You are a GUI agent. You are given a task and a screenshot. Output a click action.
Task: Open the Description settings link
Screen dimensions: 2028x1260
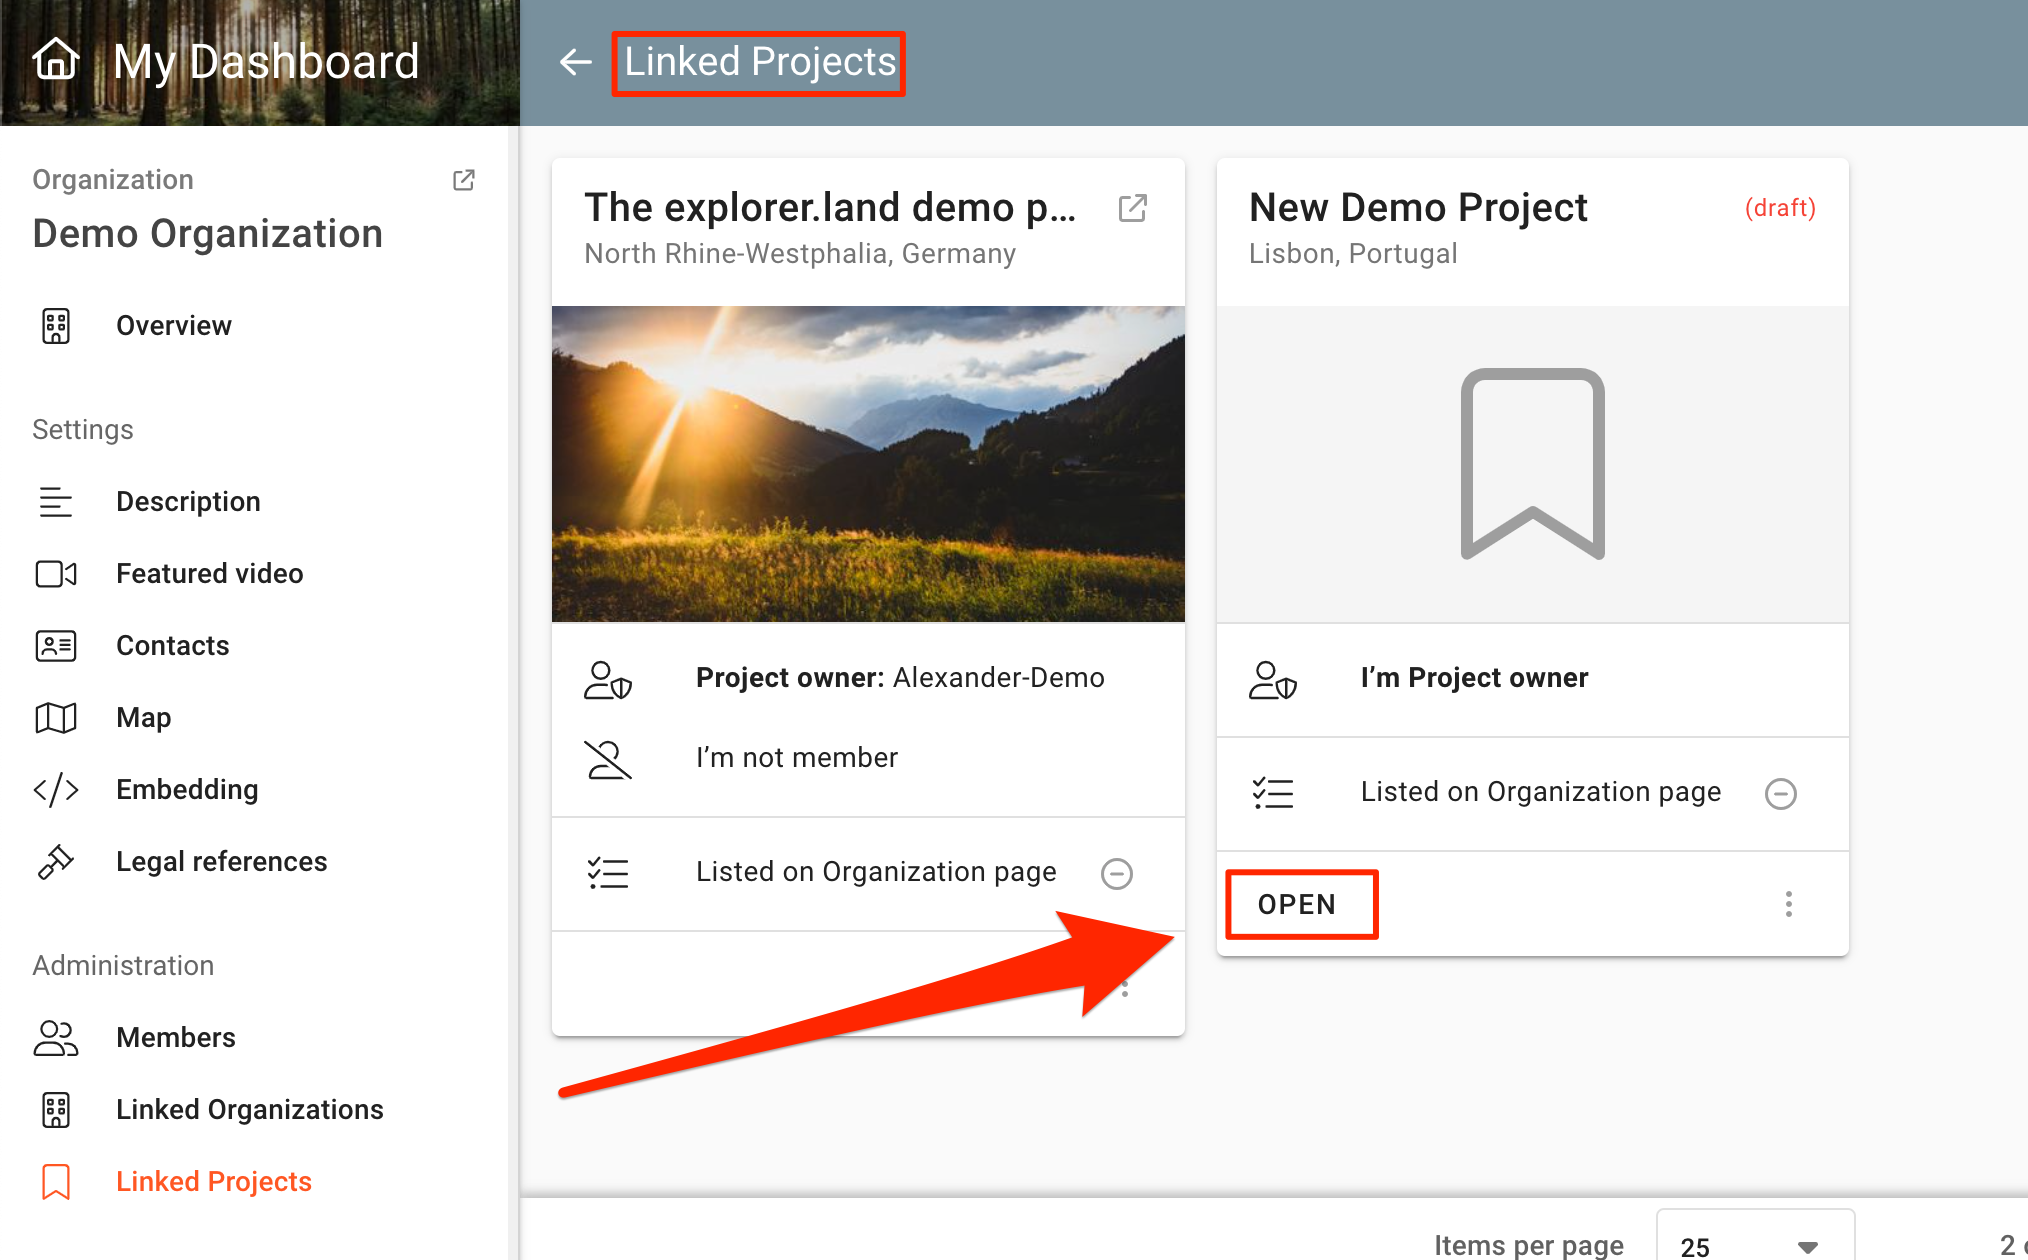pos(188,502)
